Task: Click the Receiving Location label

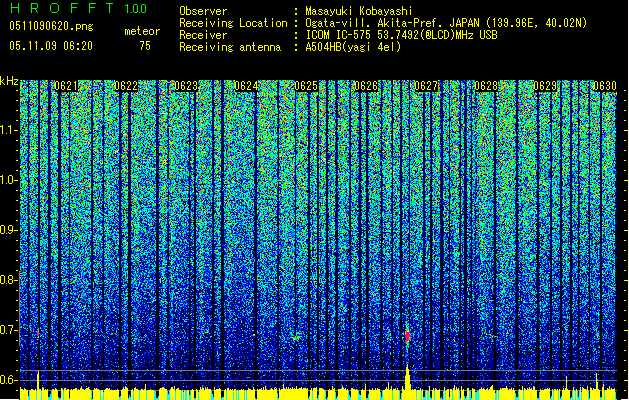Action: coord(233,24)
